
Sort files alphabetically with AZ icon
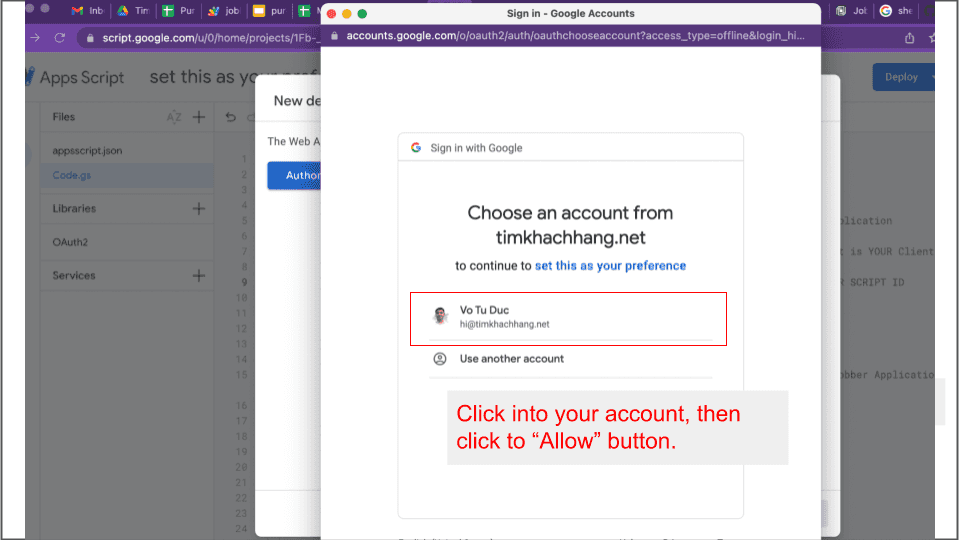[x=174, y=117]
